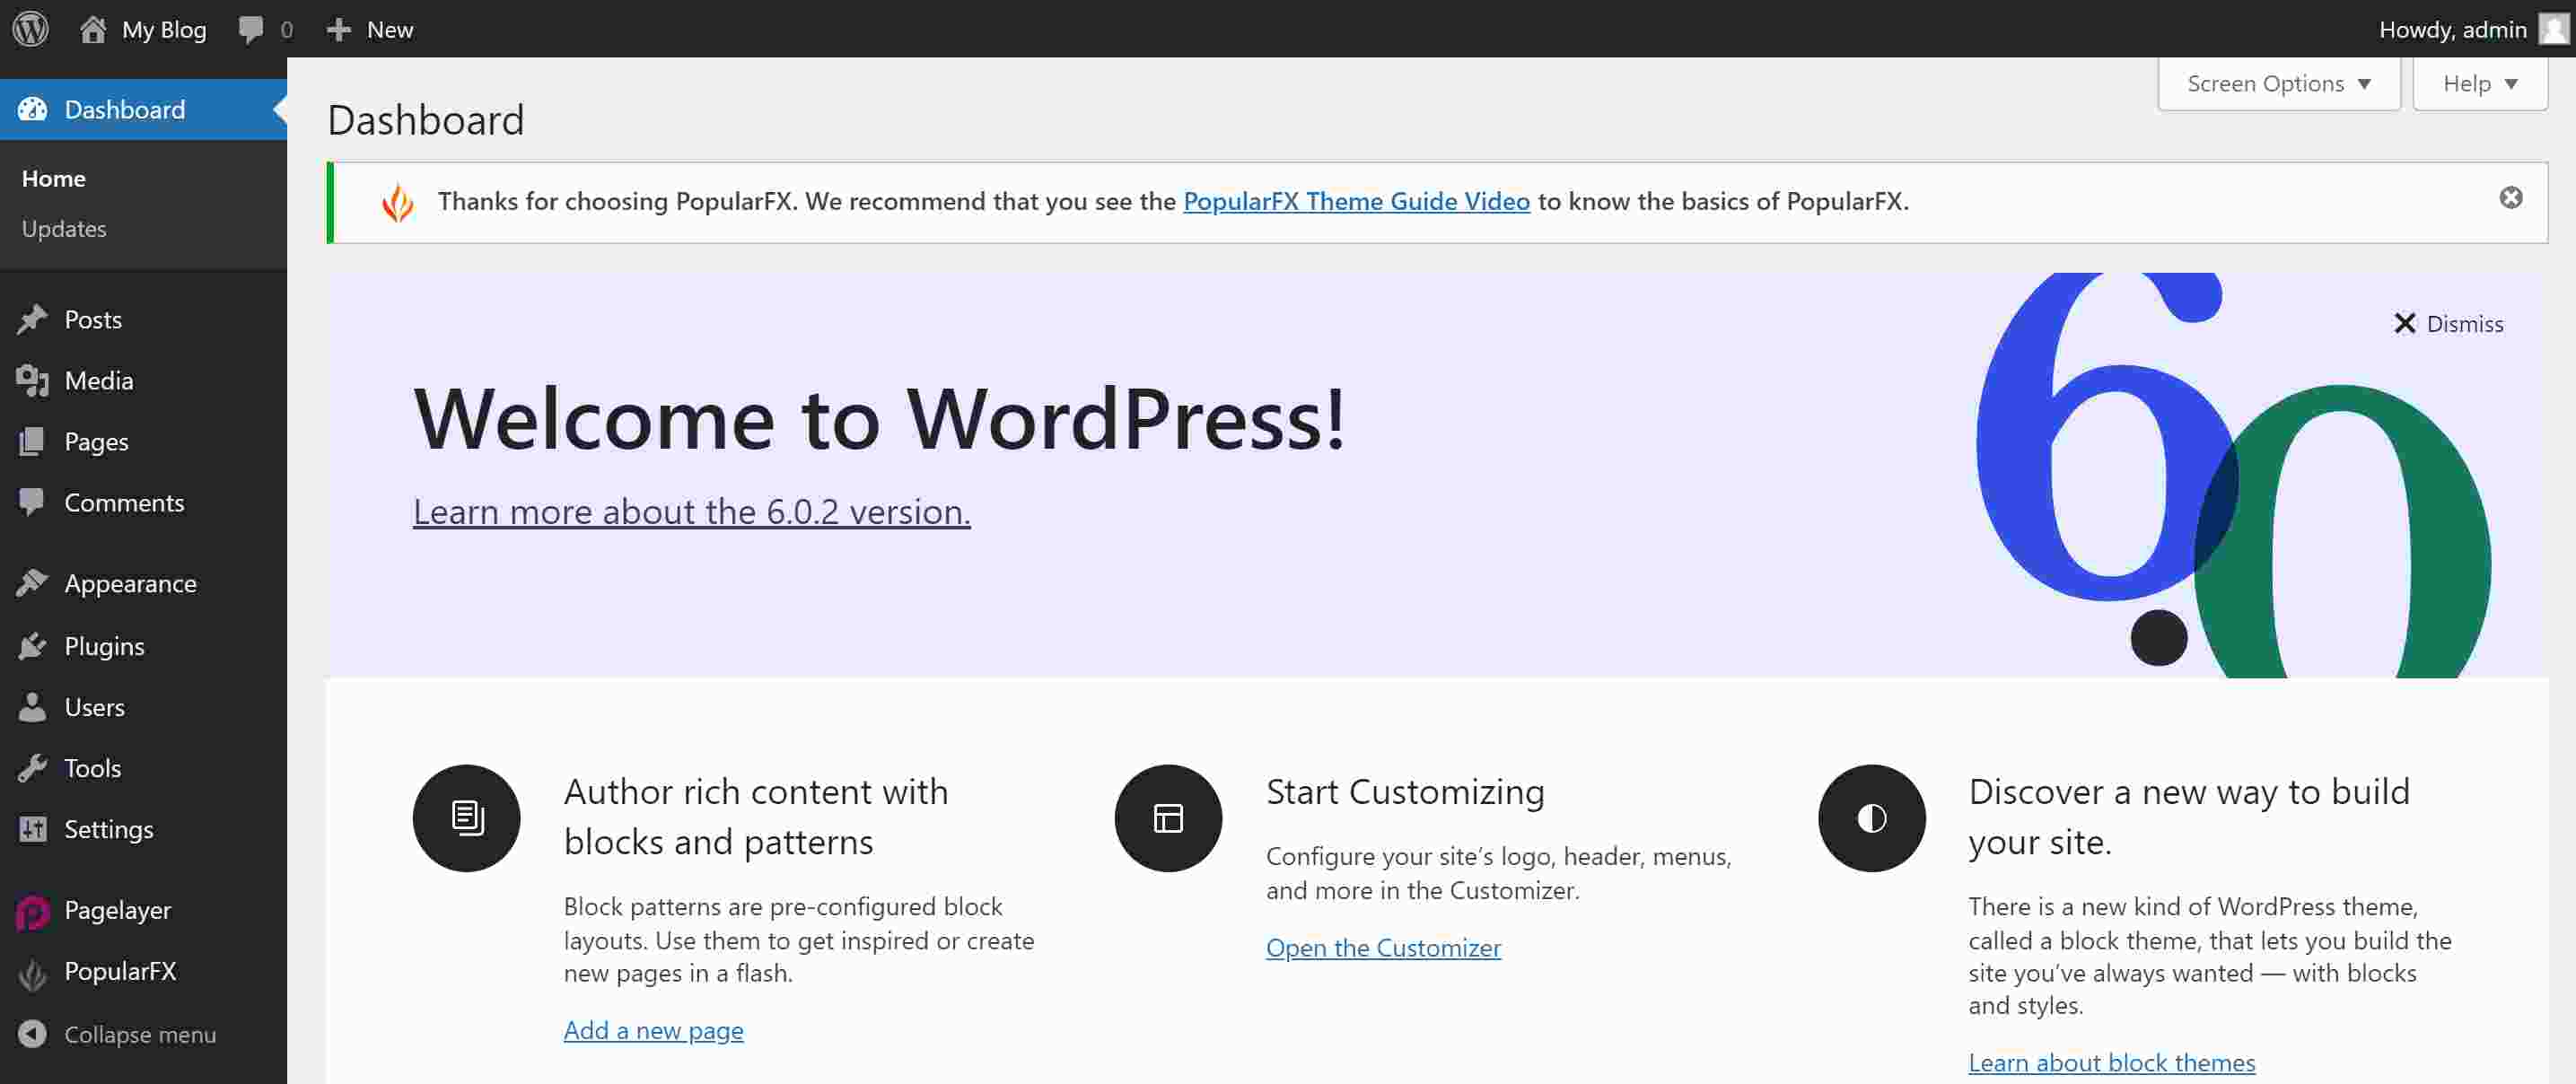Open the Pagelayer menu
The image size is (2576, 1084).
(x=143, y=910)
